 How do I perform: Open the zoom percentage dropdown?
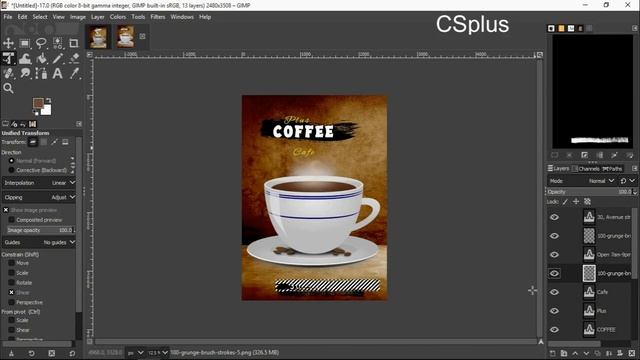coord(158,353)
